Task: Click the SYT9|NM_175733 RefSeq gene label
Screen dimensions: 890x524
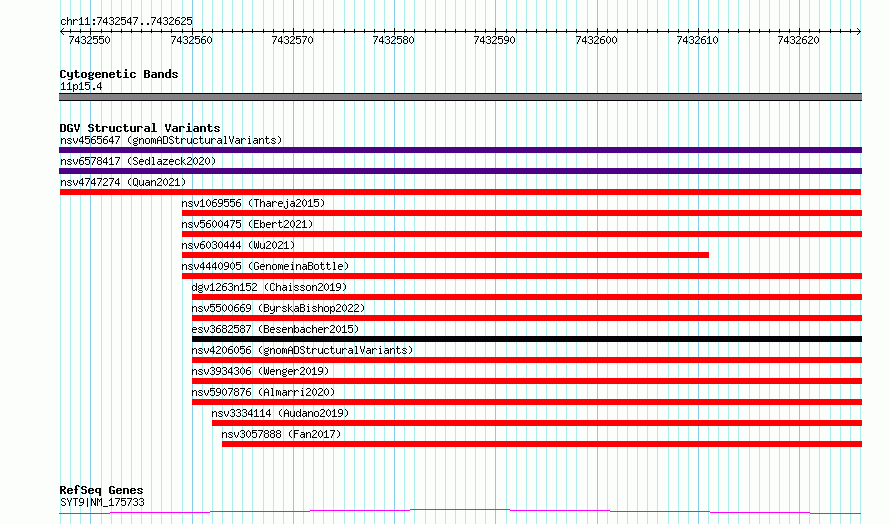Action: click(x=102, y=502)
